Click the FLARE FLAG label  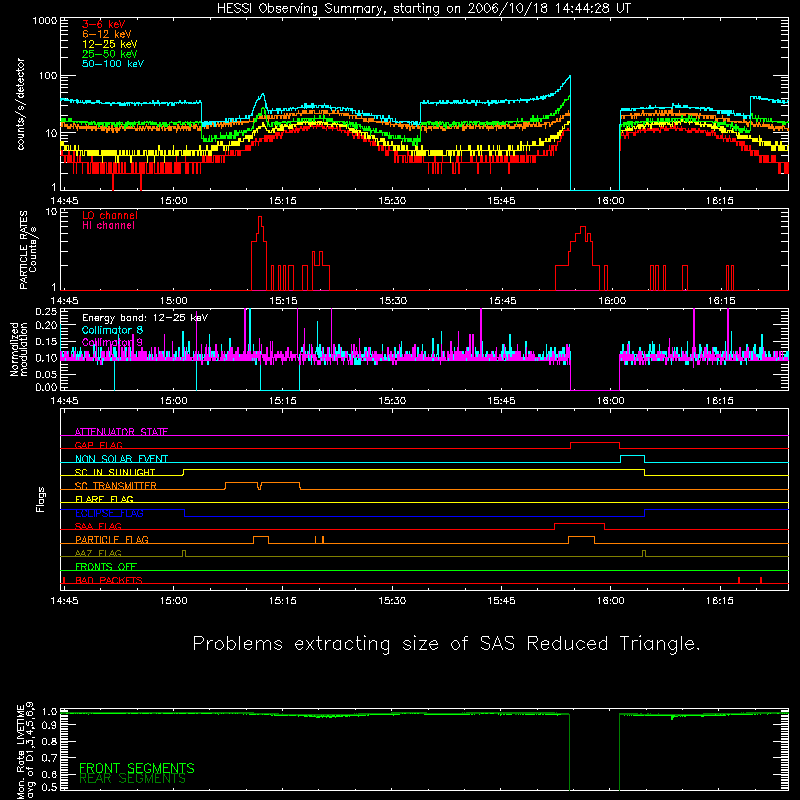(104, 499)
